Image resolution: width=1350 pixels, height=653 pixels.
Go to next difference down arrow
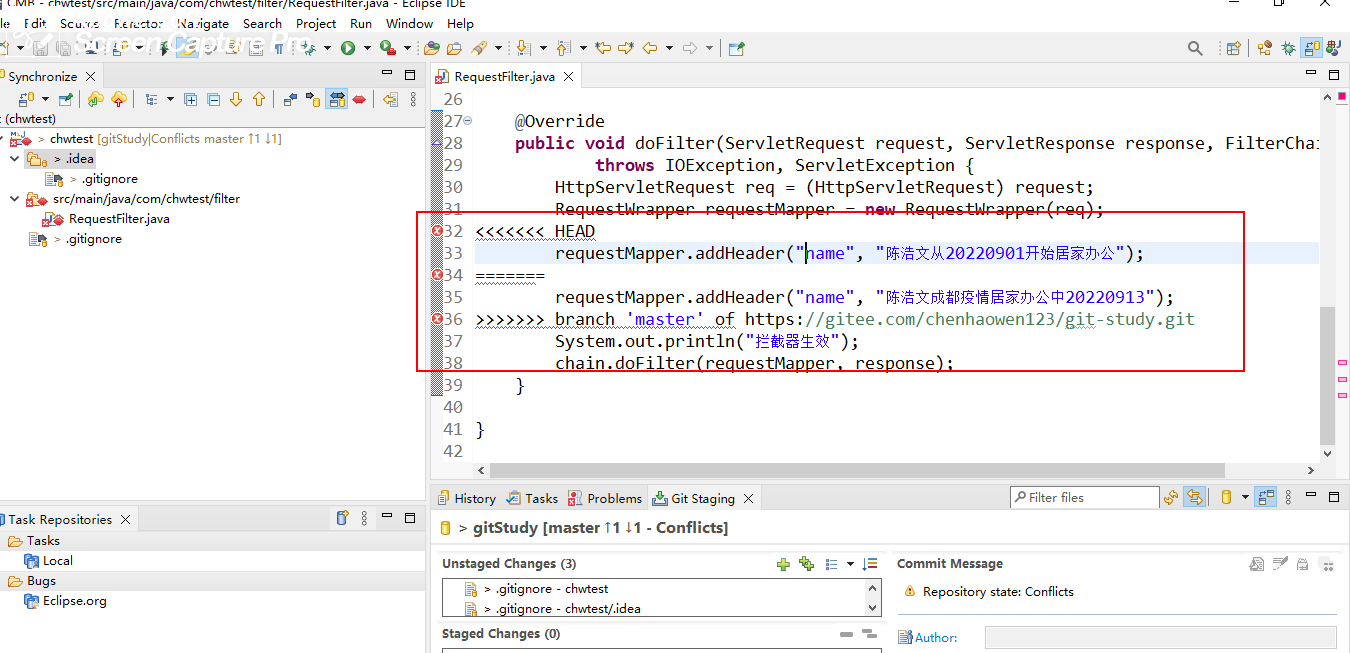pyautogui.click(x=236, y=99)
